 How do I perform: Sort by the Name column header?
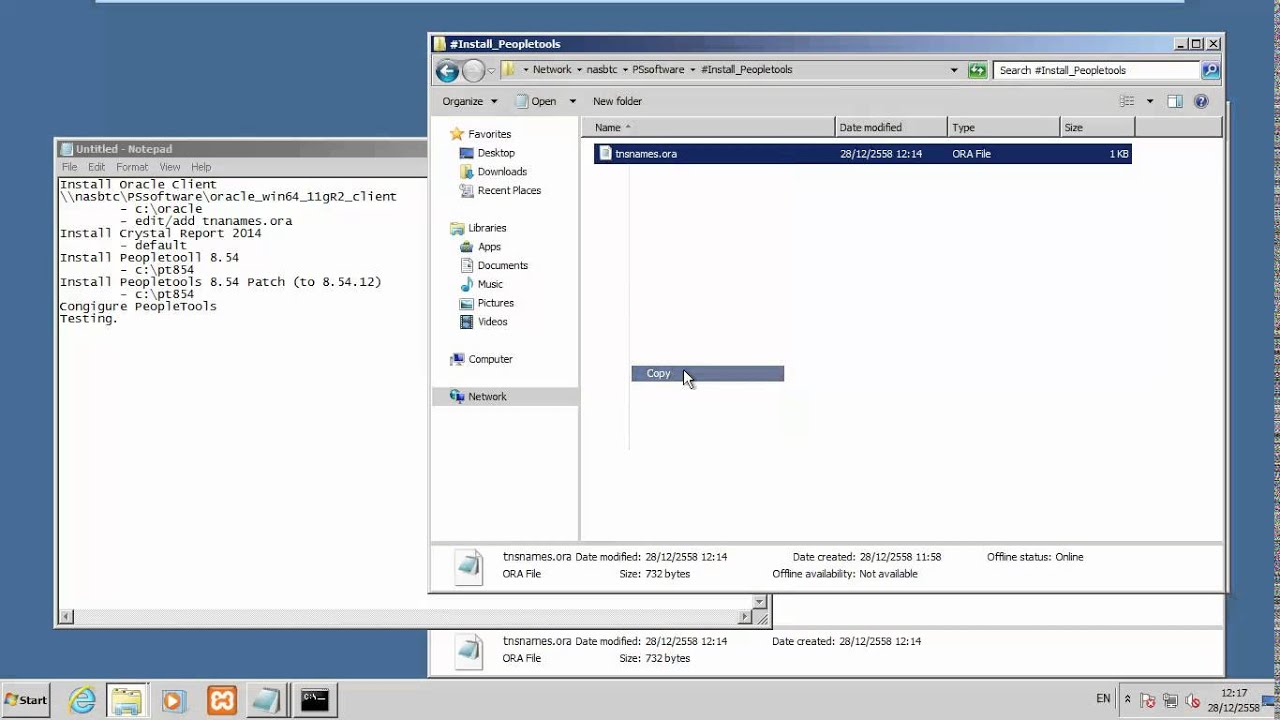coord(708,127)
